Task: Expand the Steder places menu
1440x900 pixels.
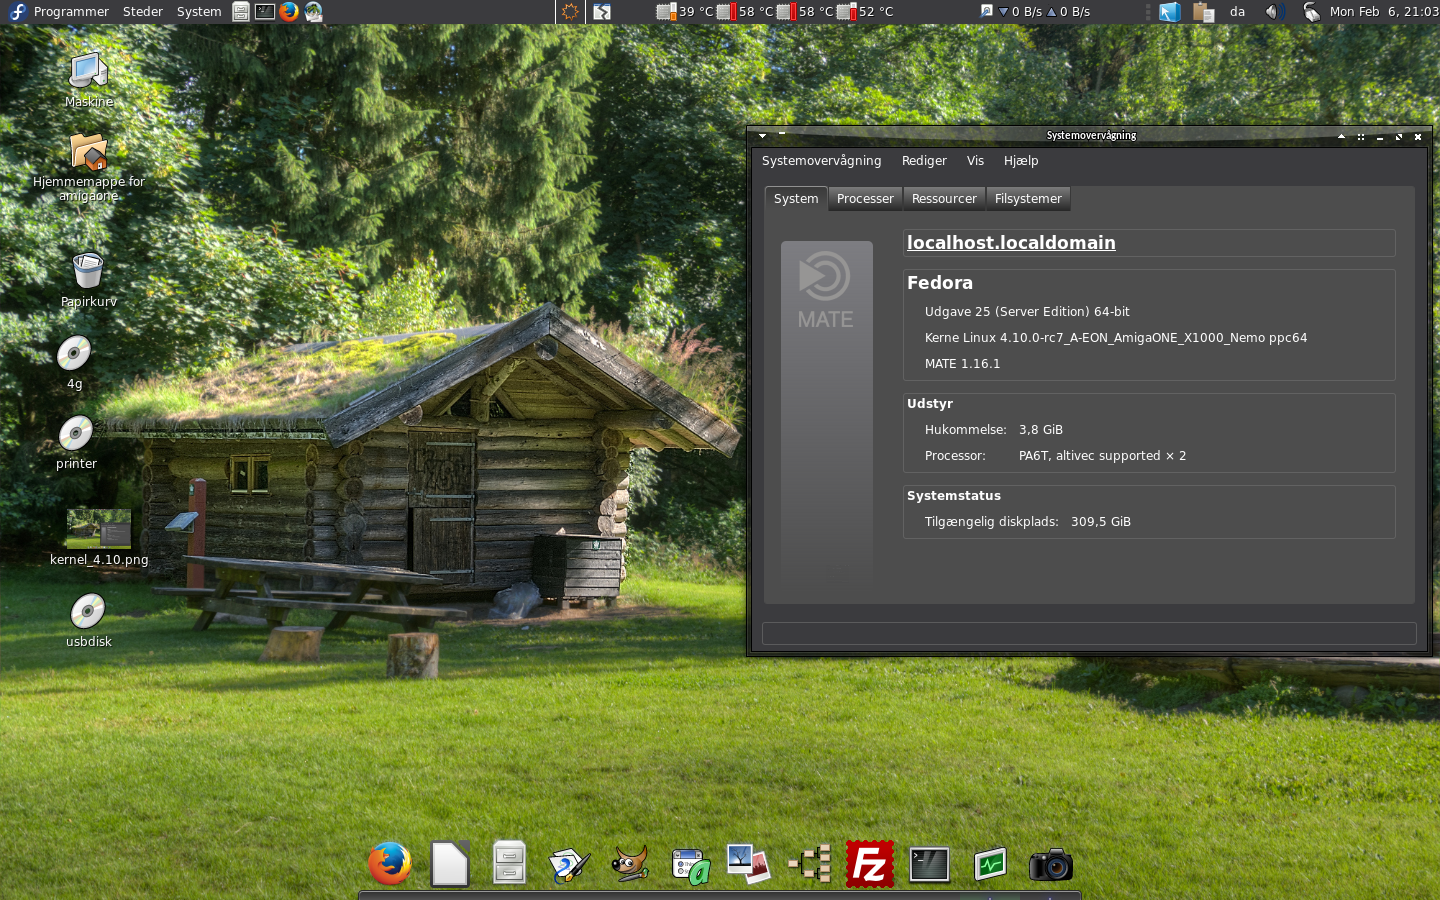Action: [143, 12]
